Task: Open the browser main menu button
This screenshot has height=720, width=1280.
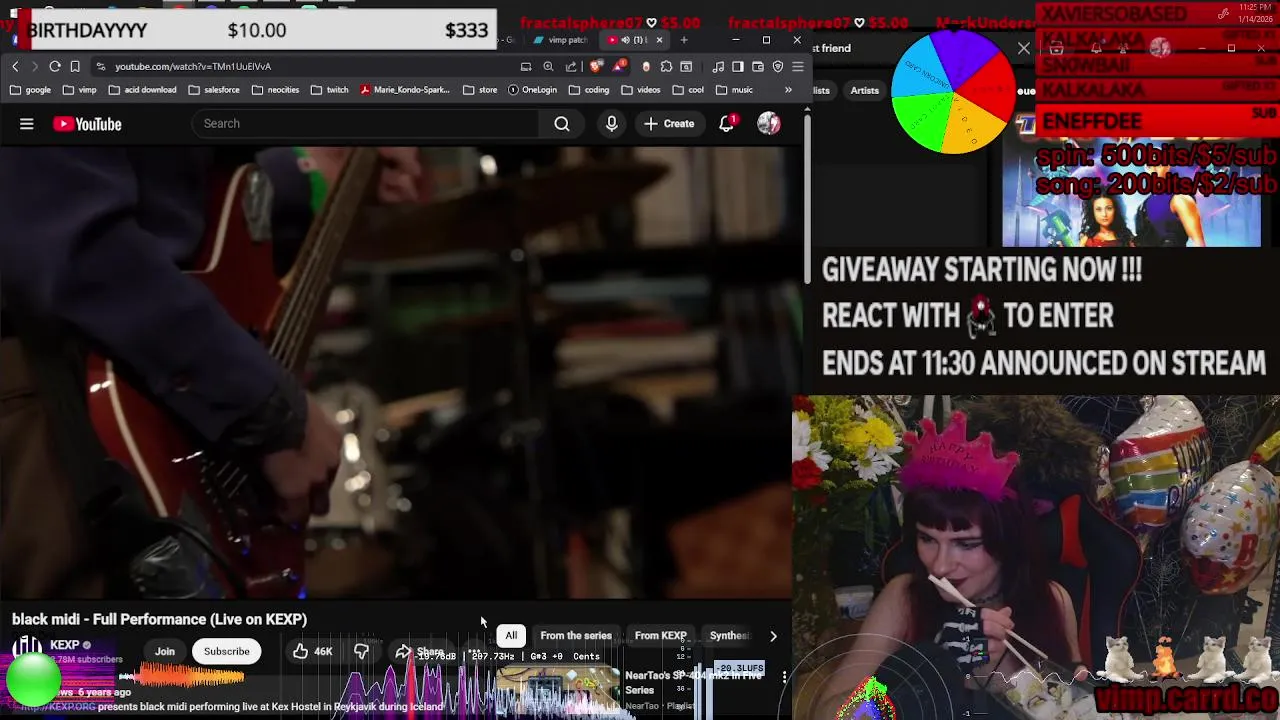Action: [798, 66]
